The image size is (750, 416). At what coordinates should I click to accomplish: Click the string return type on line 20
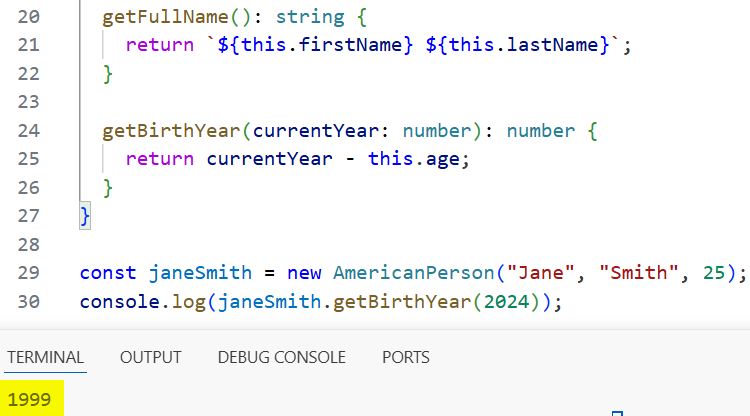[310, 18]
